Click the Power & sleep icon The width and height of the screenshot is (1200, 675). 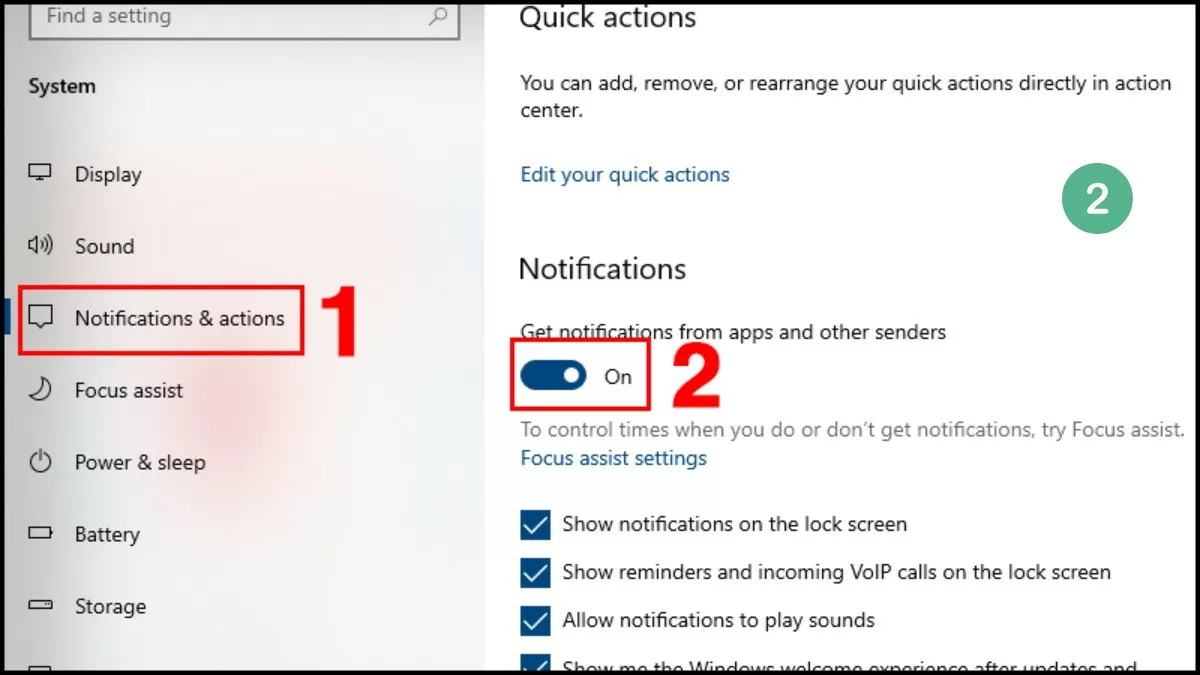pyautogui.click(x=42, y=462)
